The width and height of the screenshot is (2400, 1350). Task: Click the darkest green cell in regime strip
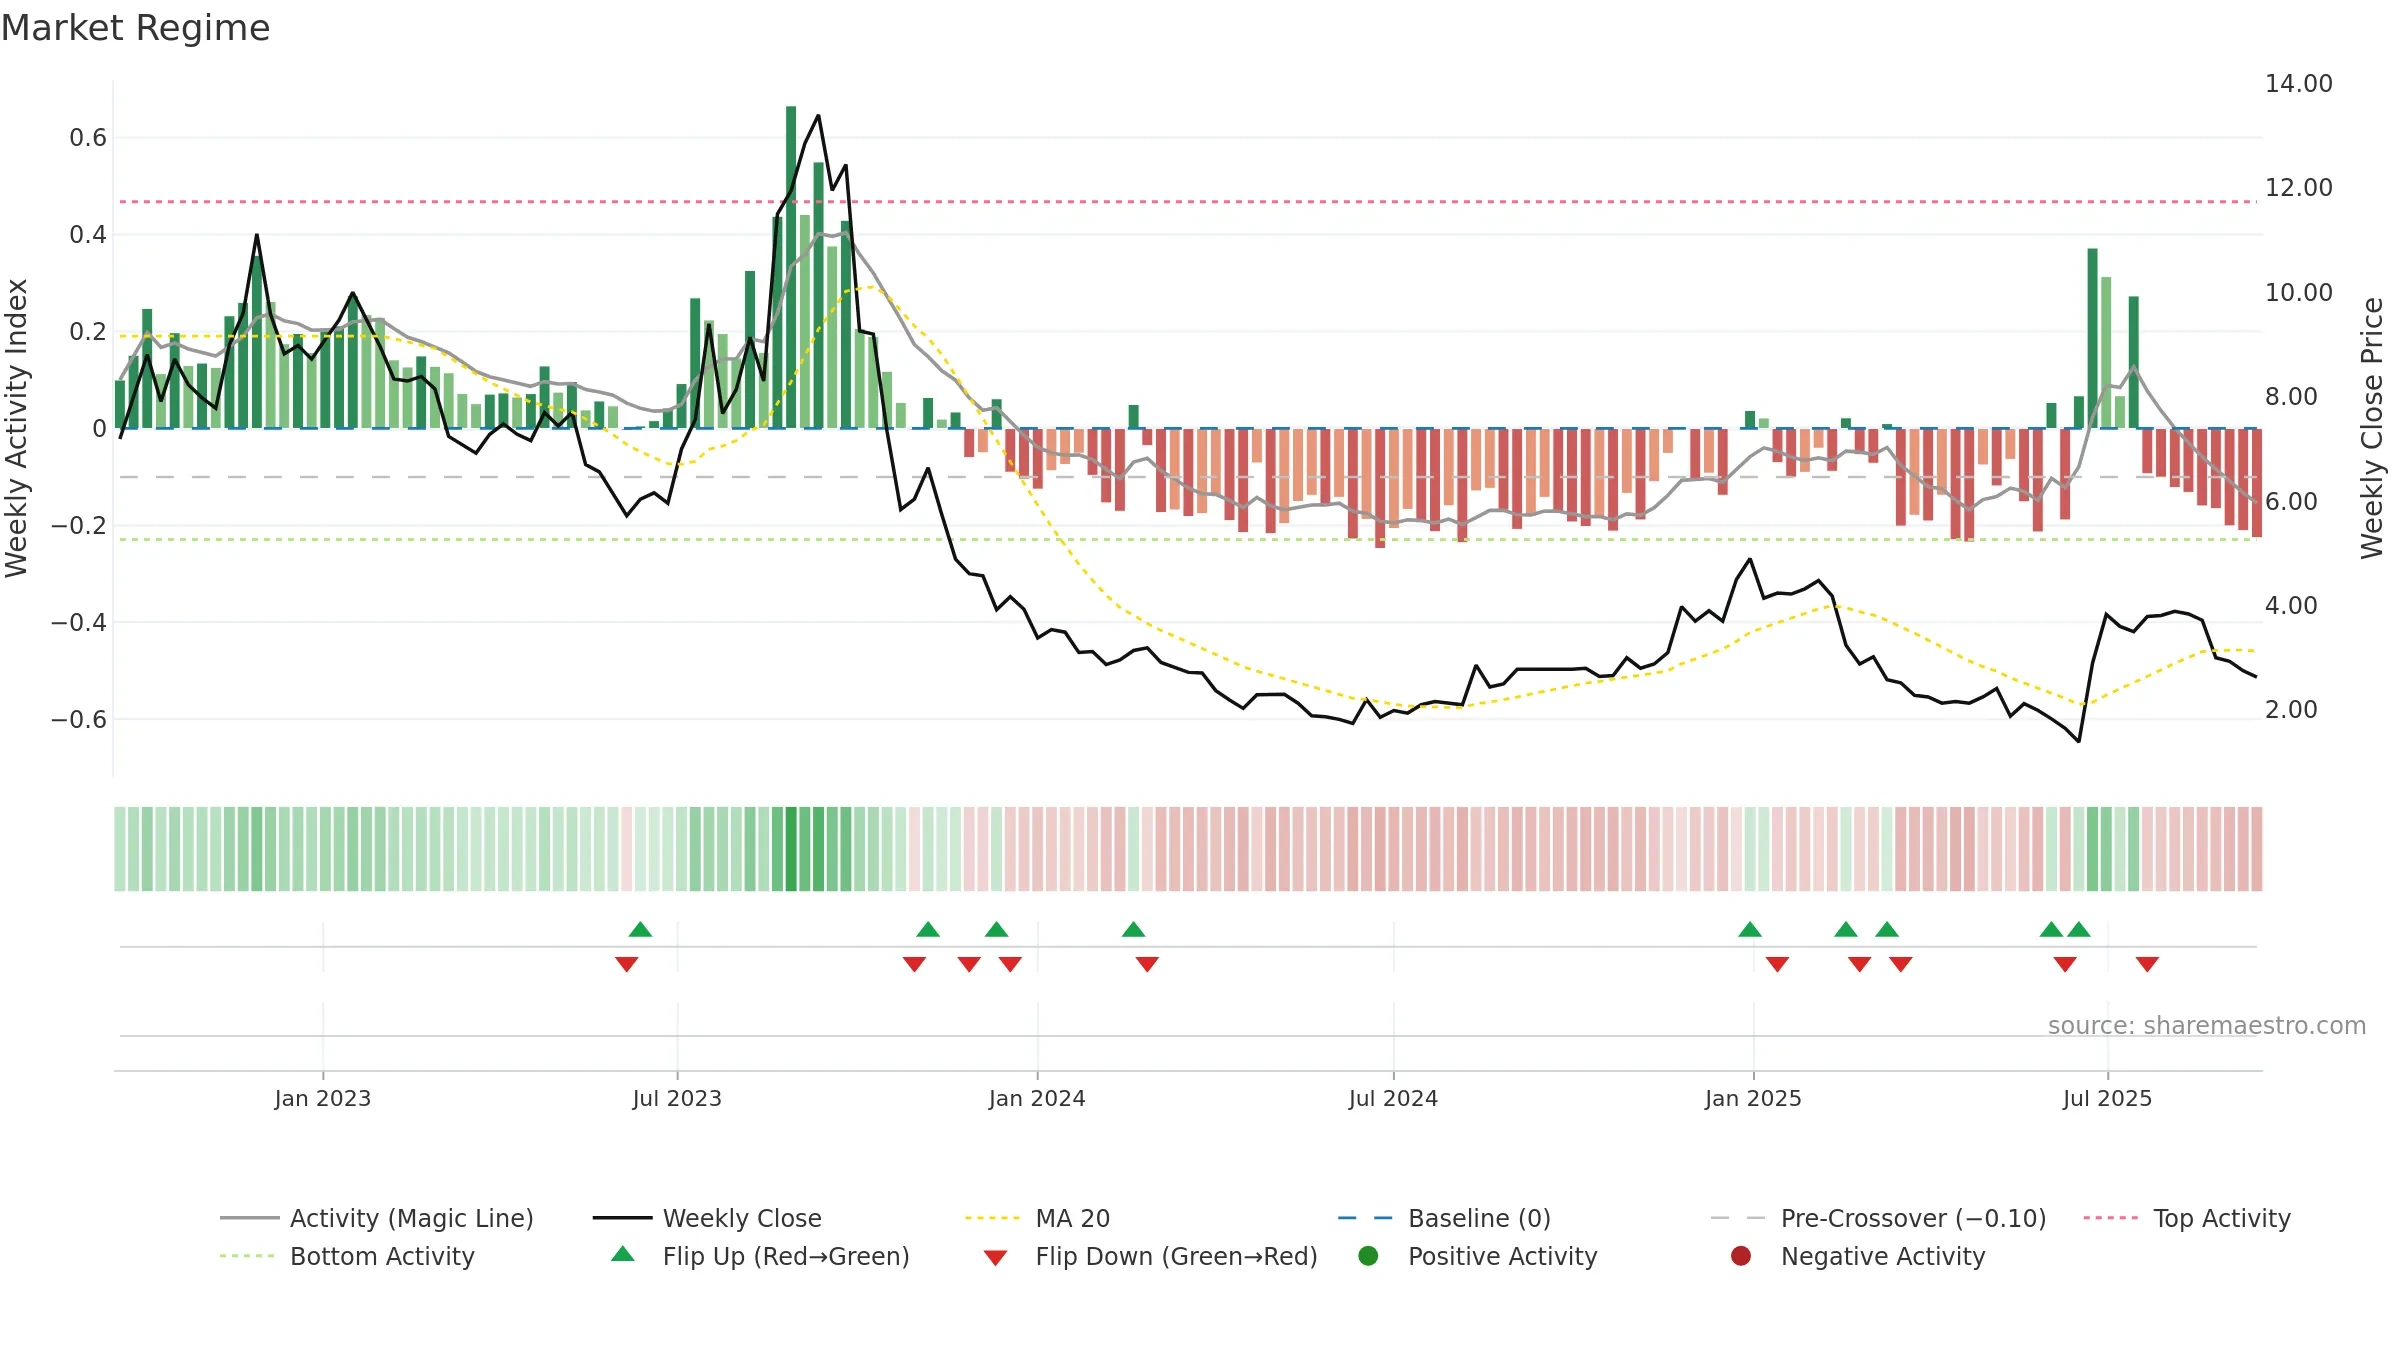[x=791, y=849]
